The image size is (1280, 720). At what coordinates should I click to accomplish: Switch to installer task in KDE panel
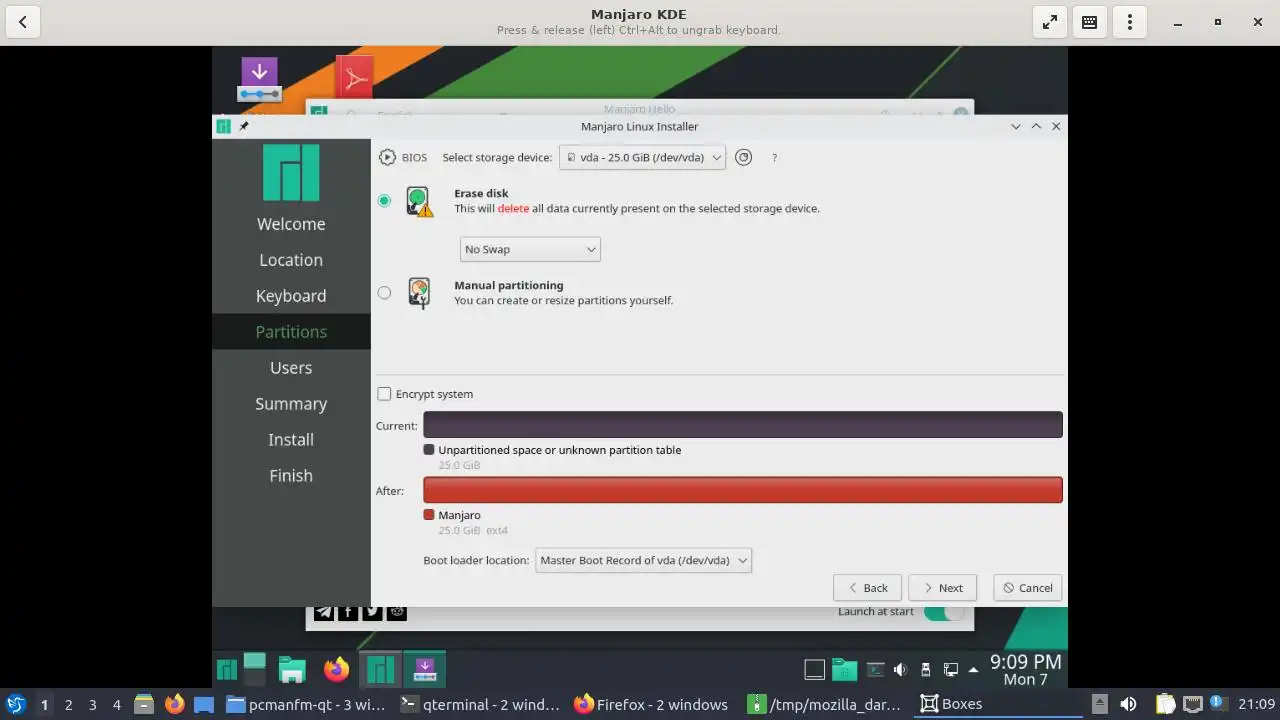click(424, 669)
